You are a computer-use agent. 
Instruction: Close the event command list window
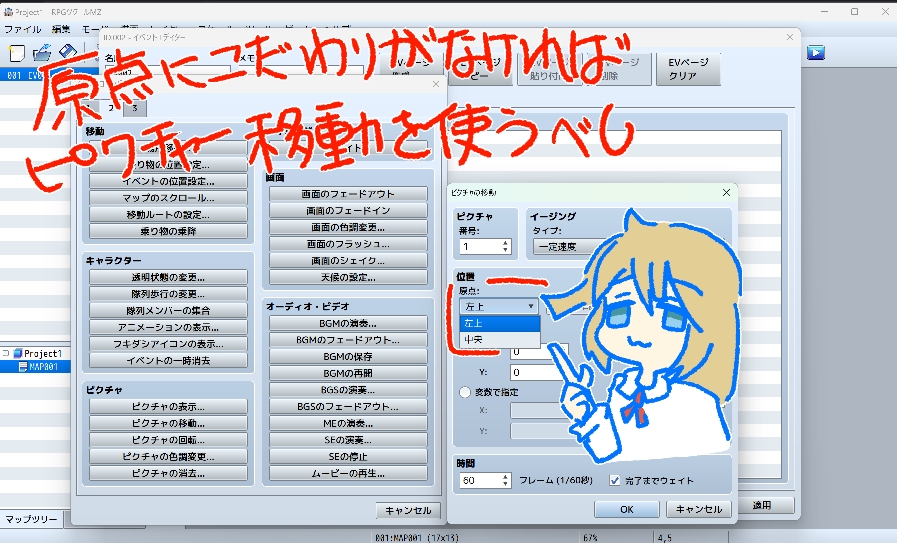(x=436, y=84)
